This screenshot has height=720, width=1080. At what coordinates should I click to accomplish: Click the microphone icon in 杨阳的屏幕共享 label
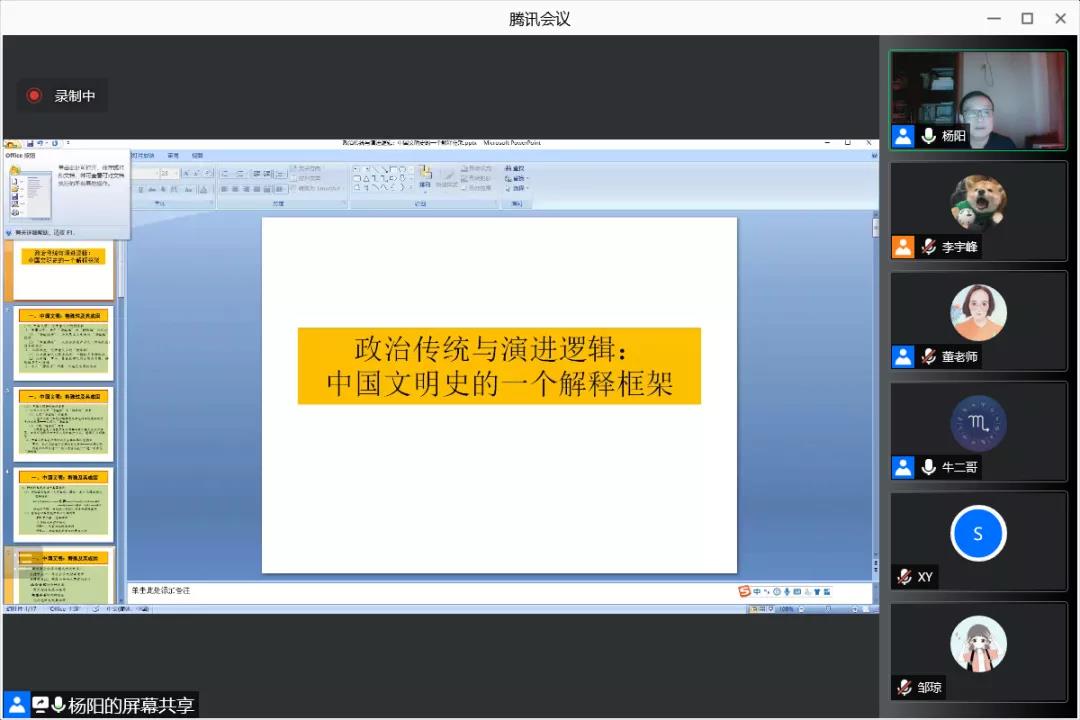[58, 705]
